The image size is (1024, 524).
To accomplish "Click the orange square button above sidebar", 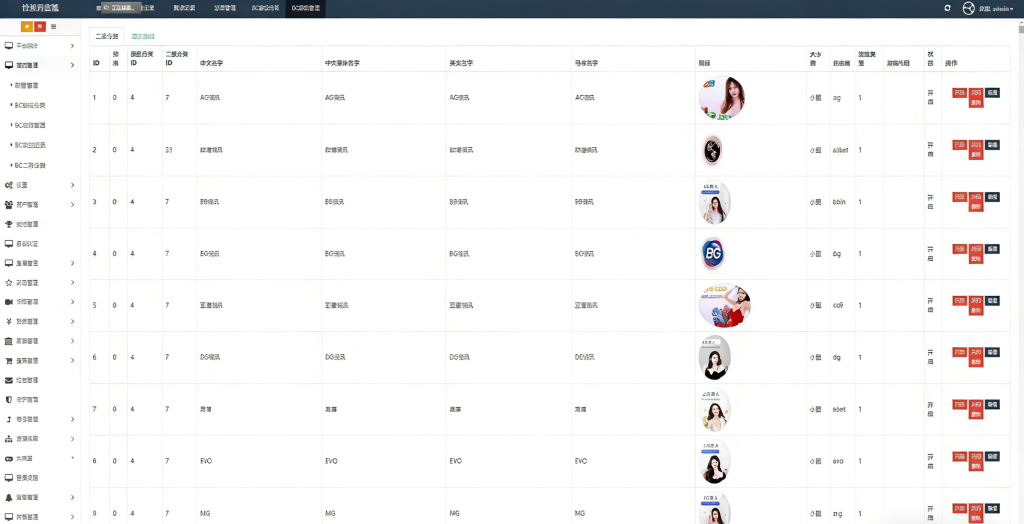I will [26, 26].
